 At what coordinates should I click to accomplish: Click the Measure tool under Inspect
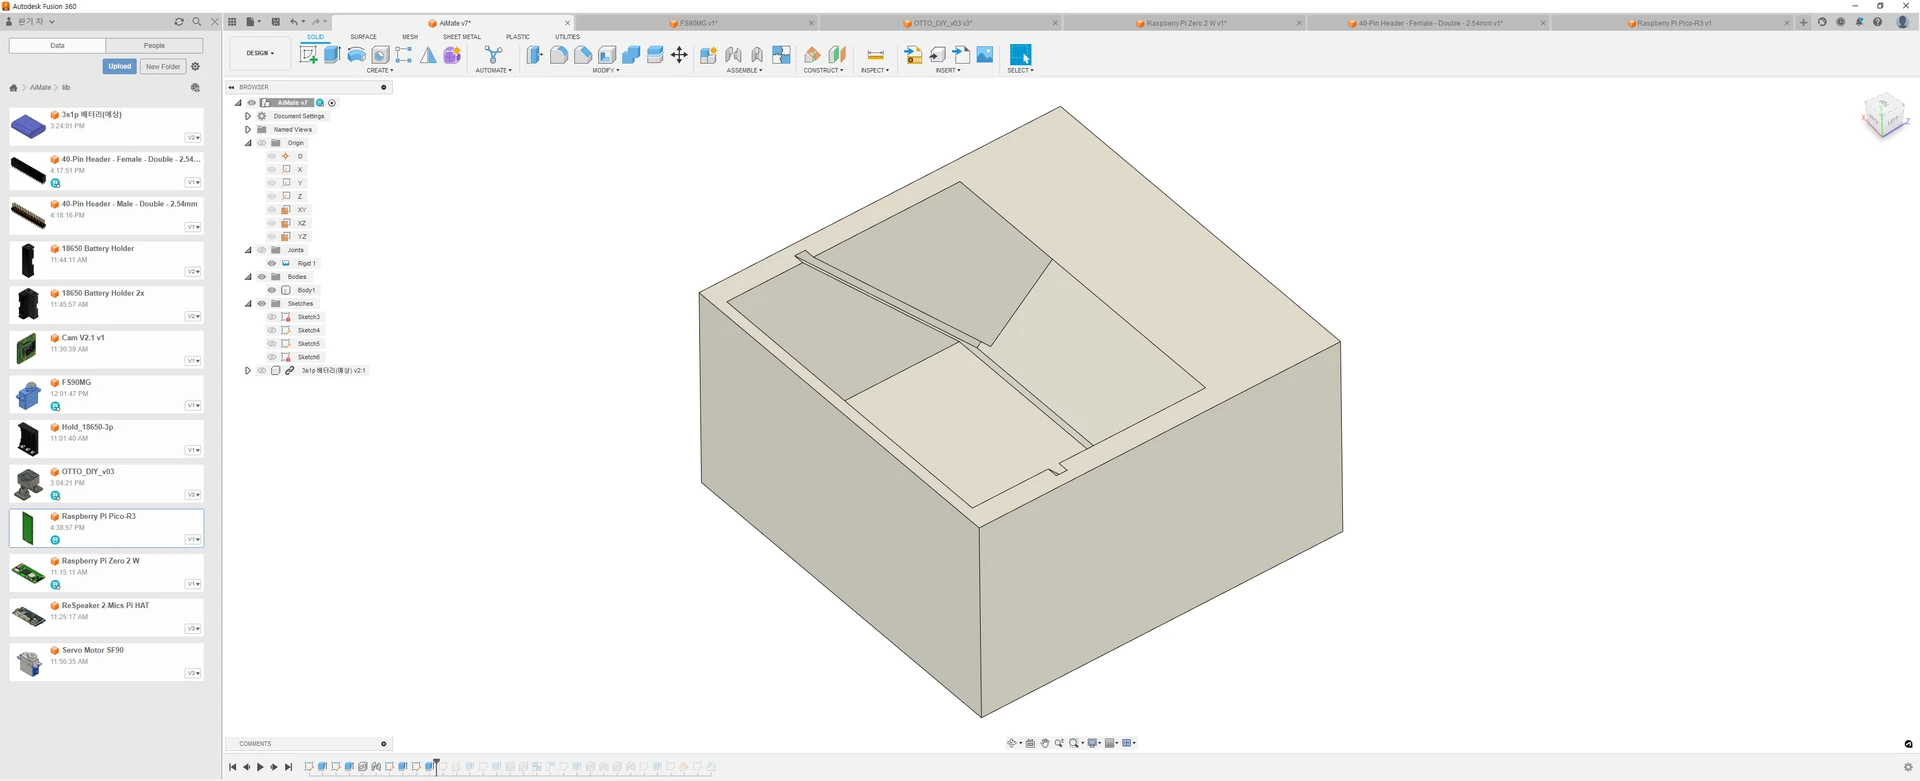click(875, 55)
